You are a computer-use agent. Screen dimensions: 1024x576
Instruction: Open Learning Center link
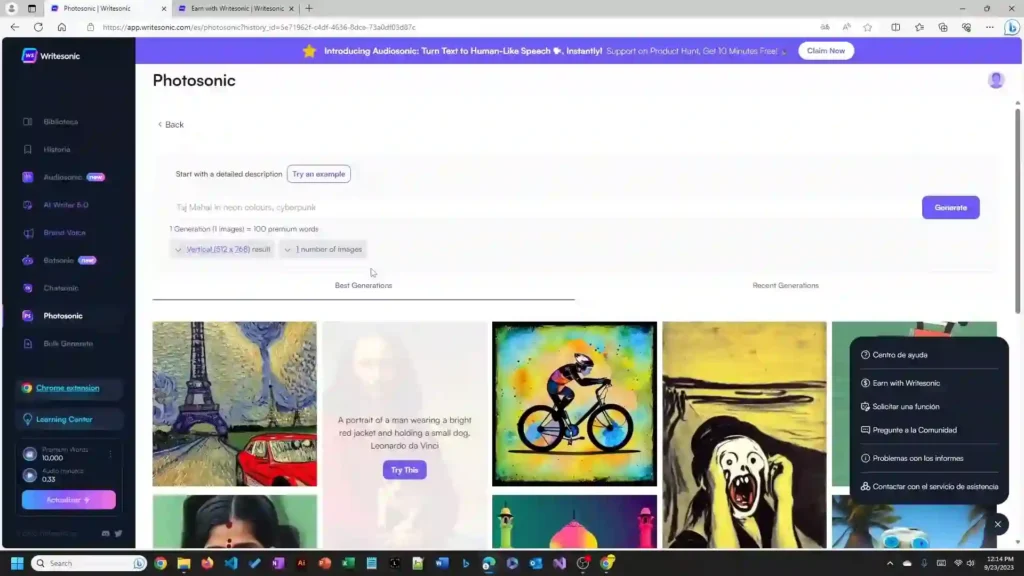click(x=64, y=419)
